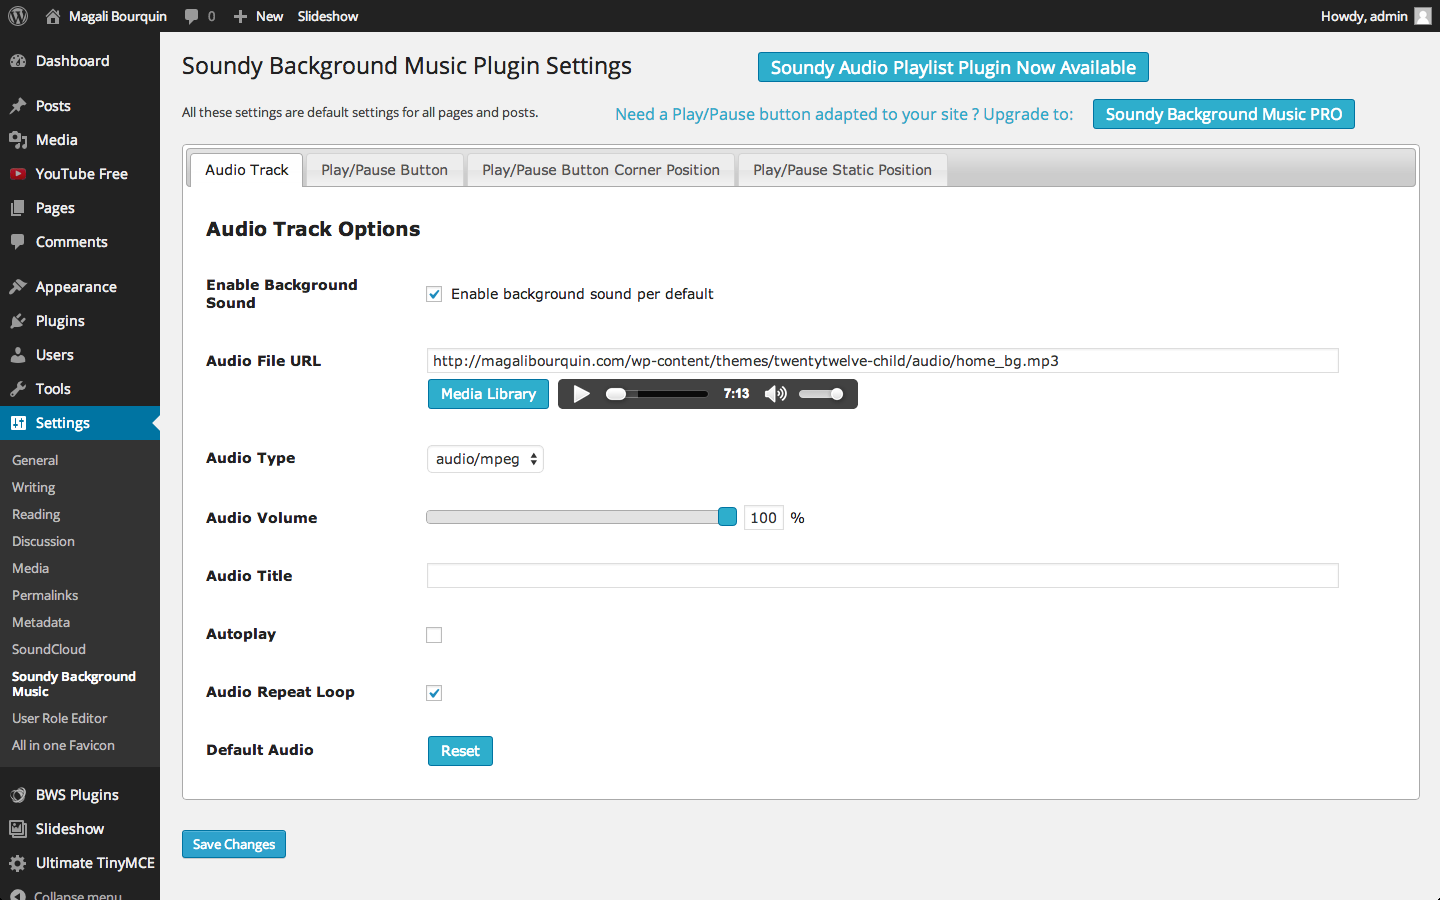This screenshot has width=1440, height=900.
Task: Toggle Enable background sound per default checkbox
Action: [434, 294]
